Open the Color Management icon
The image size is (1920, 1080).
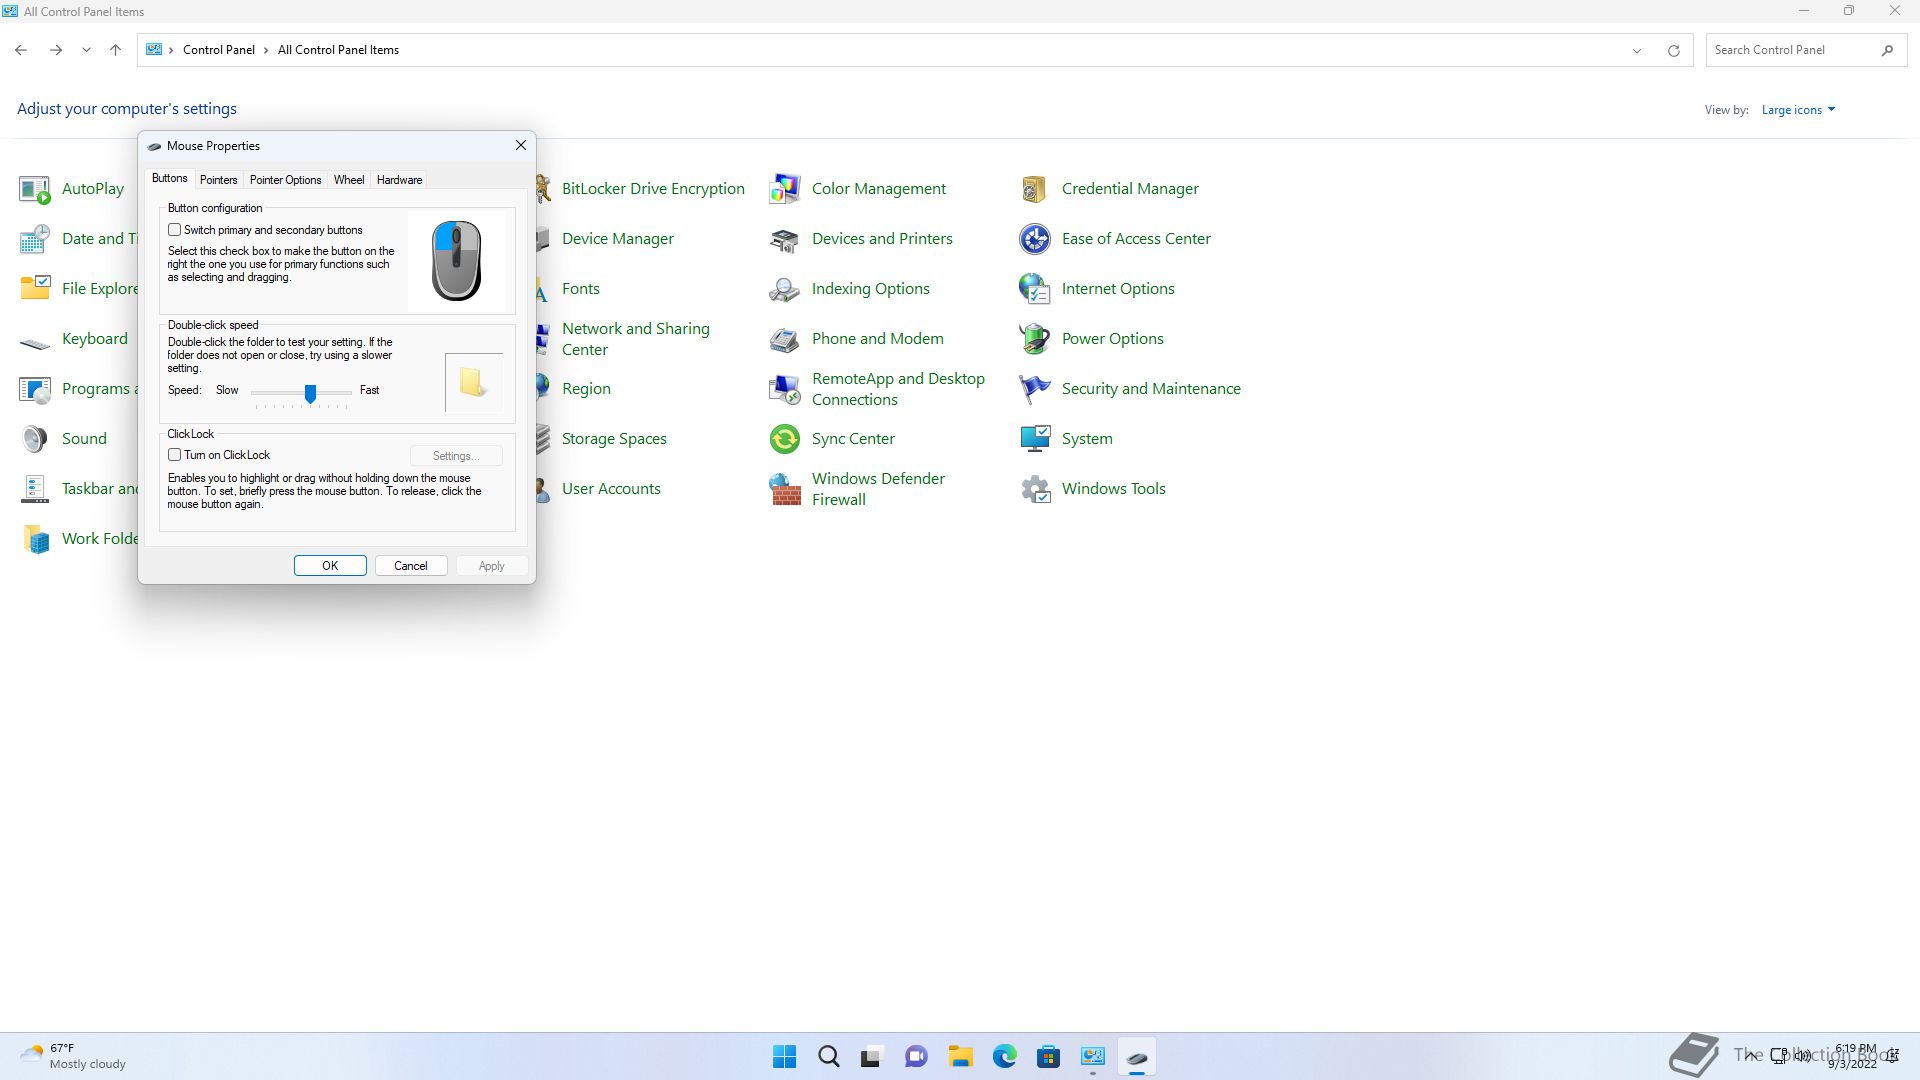tap(785, 189)
